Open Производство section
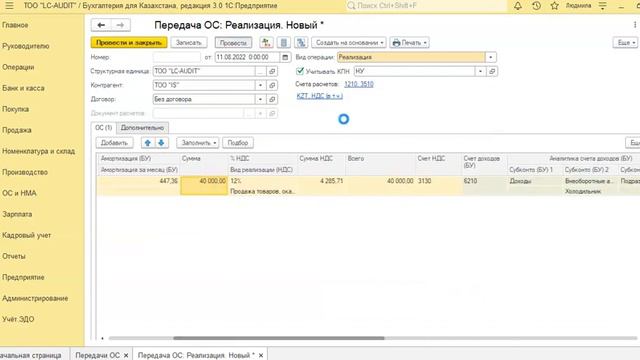640x360 pixels. click(x=25, y=172)
